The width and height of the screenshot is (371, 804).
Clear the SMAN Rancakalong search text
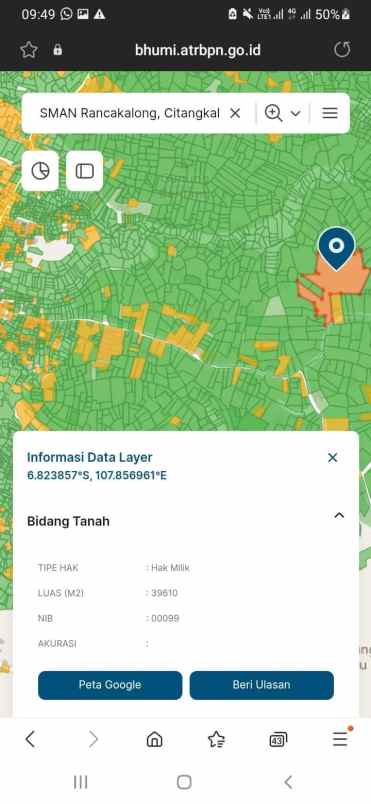pyautogui.click(x=235, y=113)
